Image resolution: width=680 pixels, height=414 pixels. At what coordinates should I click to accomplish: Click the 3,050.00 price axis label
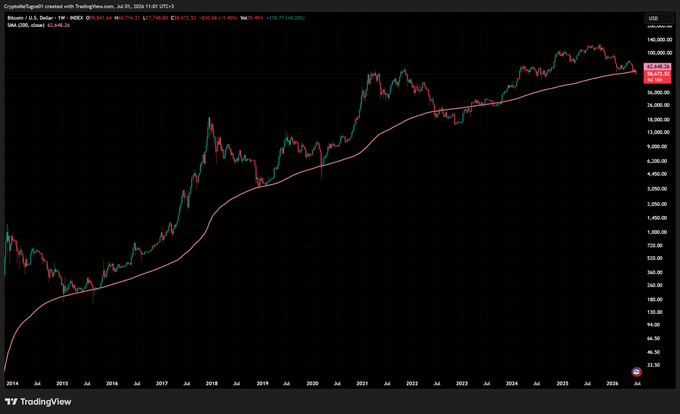(659, 189)
